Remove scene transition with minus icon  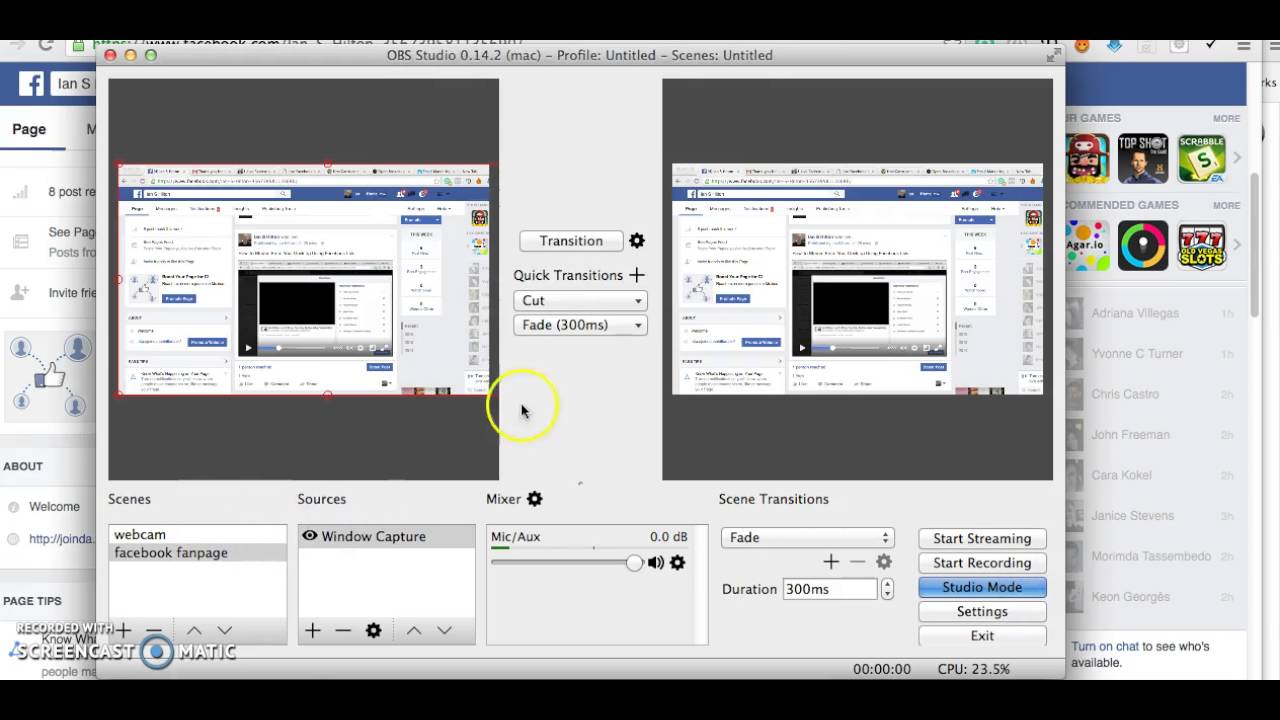click(x=857, y=562)
